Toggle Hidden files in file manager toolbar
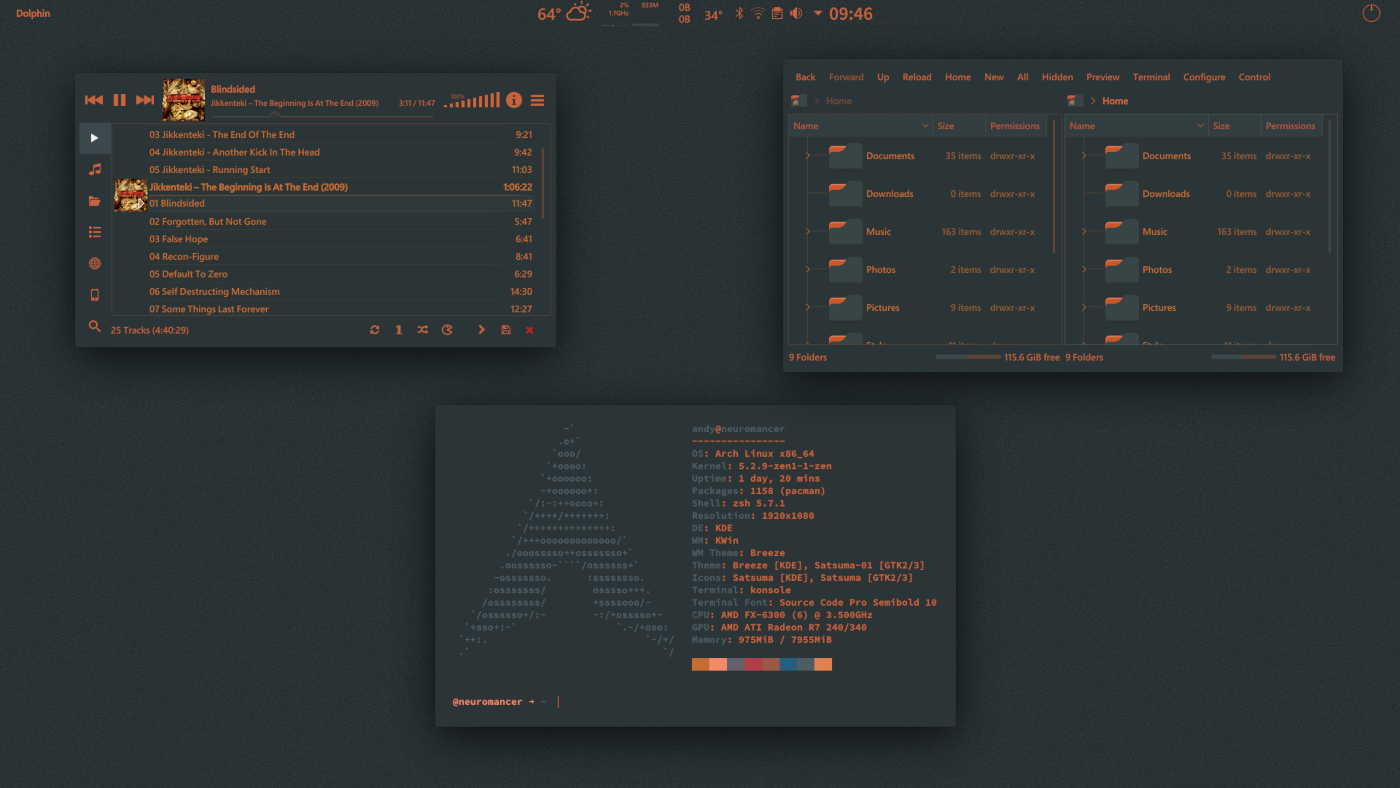This screenshot has width=1400, height=788. [1057, 77]
